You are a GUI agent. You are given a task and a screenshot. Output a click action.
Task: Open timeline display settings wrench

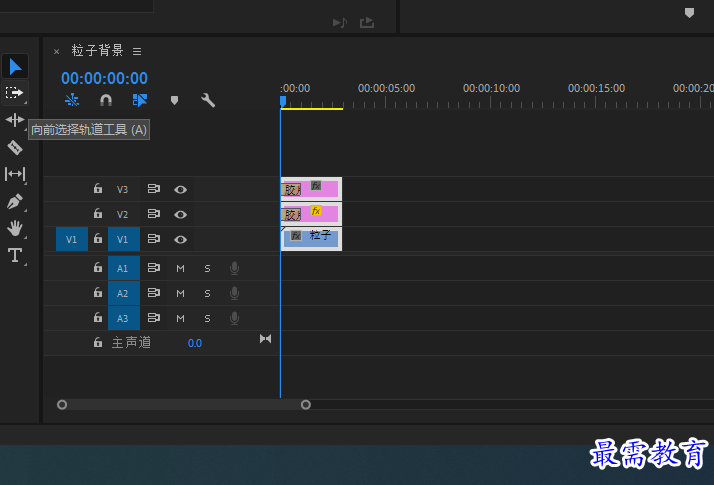point(208,100)
